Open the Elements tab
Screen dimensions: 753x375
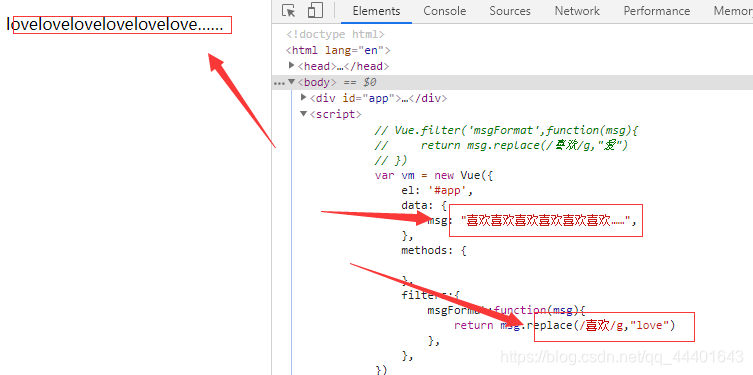point(376,11)
